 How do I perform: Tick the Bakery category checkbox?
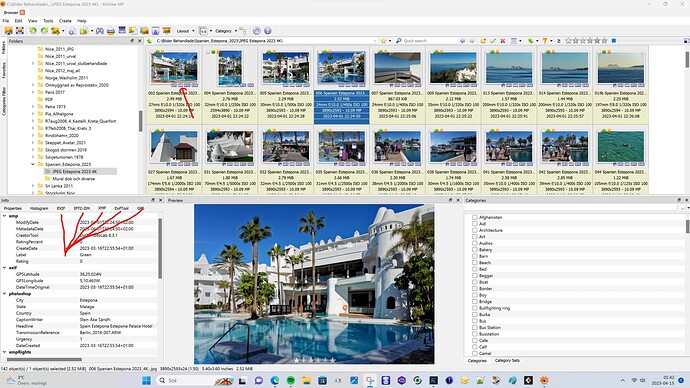[475, 249]
